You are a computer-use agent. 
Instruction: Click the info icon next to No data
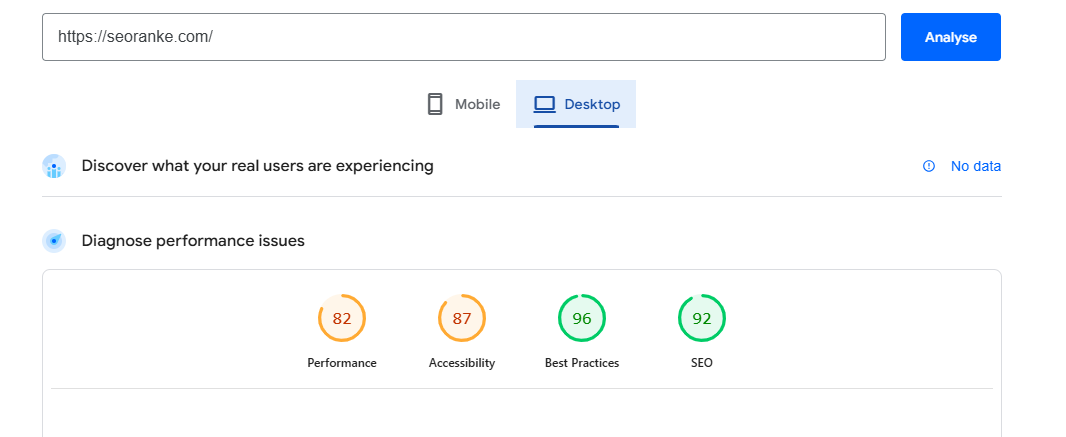929,166
